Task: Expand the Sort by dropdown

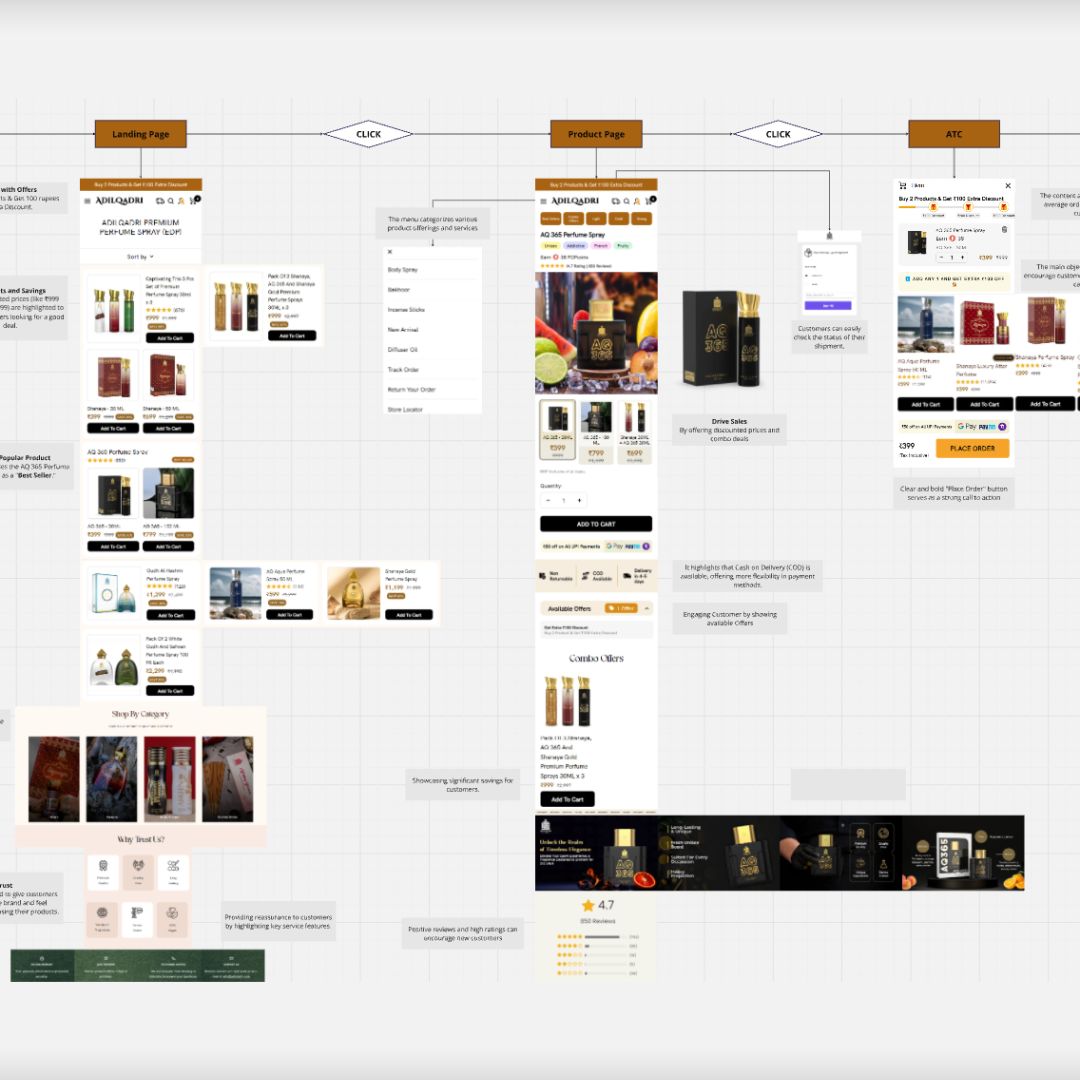Action: (x=140, y=257)
